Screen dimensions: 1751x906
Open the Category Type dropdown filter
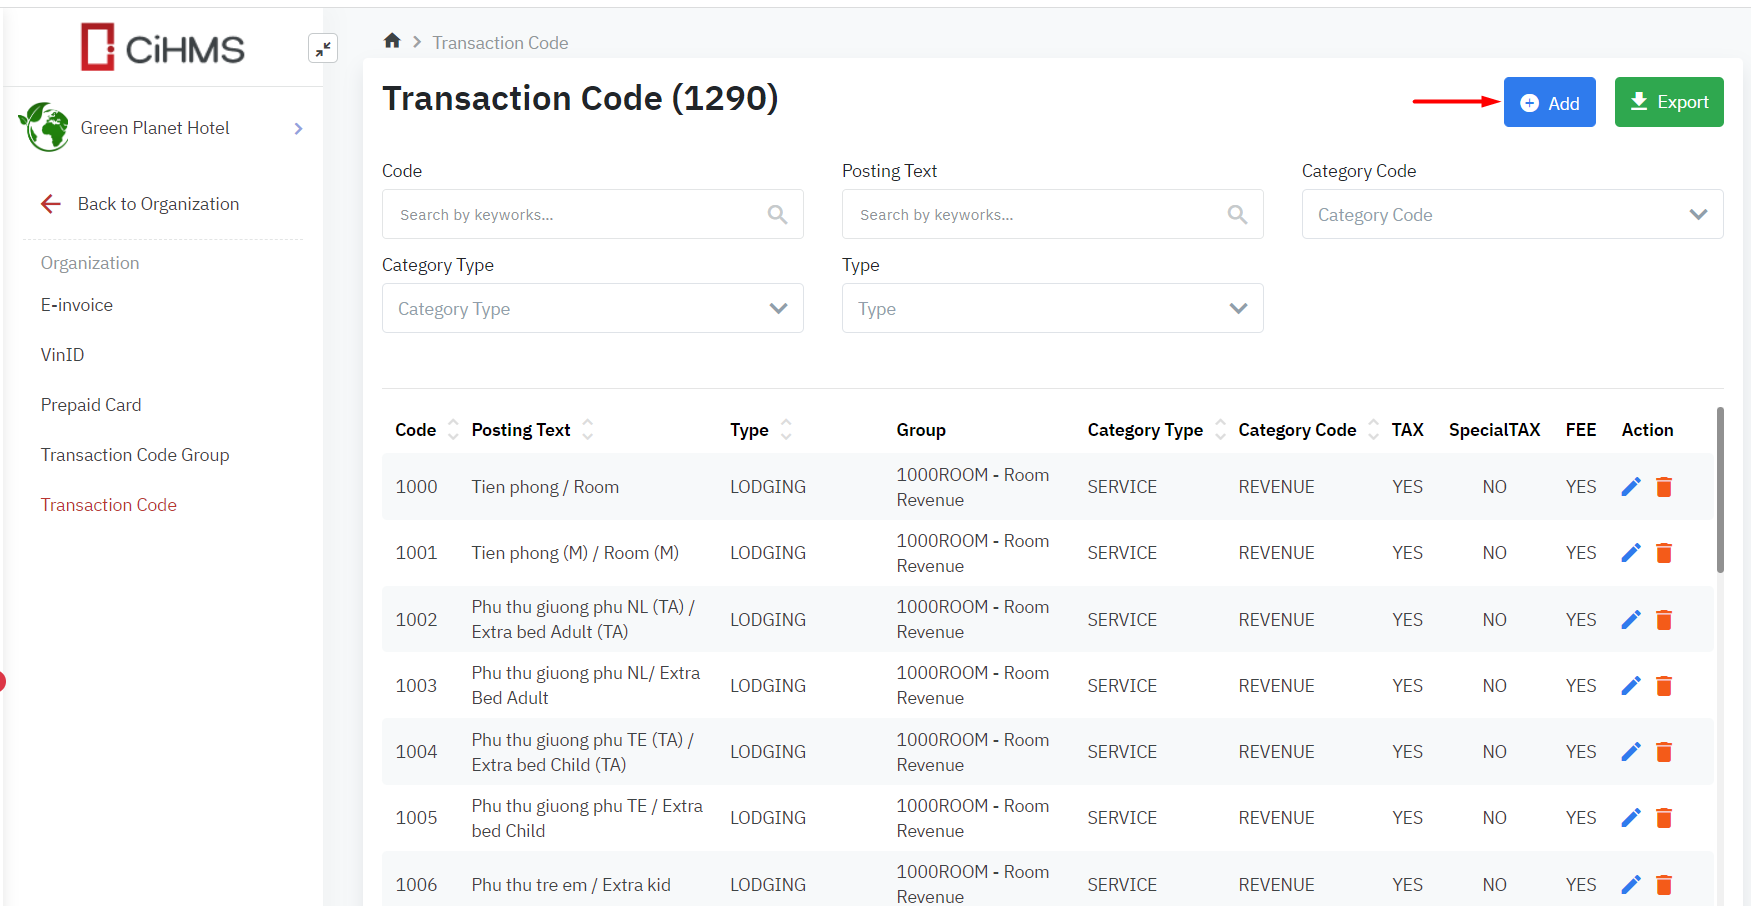pyautogui.click(x=592, y=308)
